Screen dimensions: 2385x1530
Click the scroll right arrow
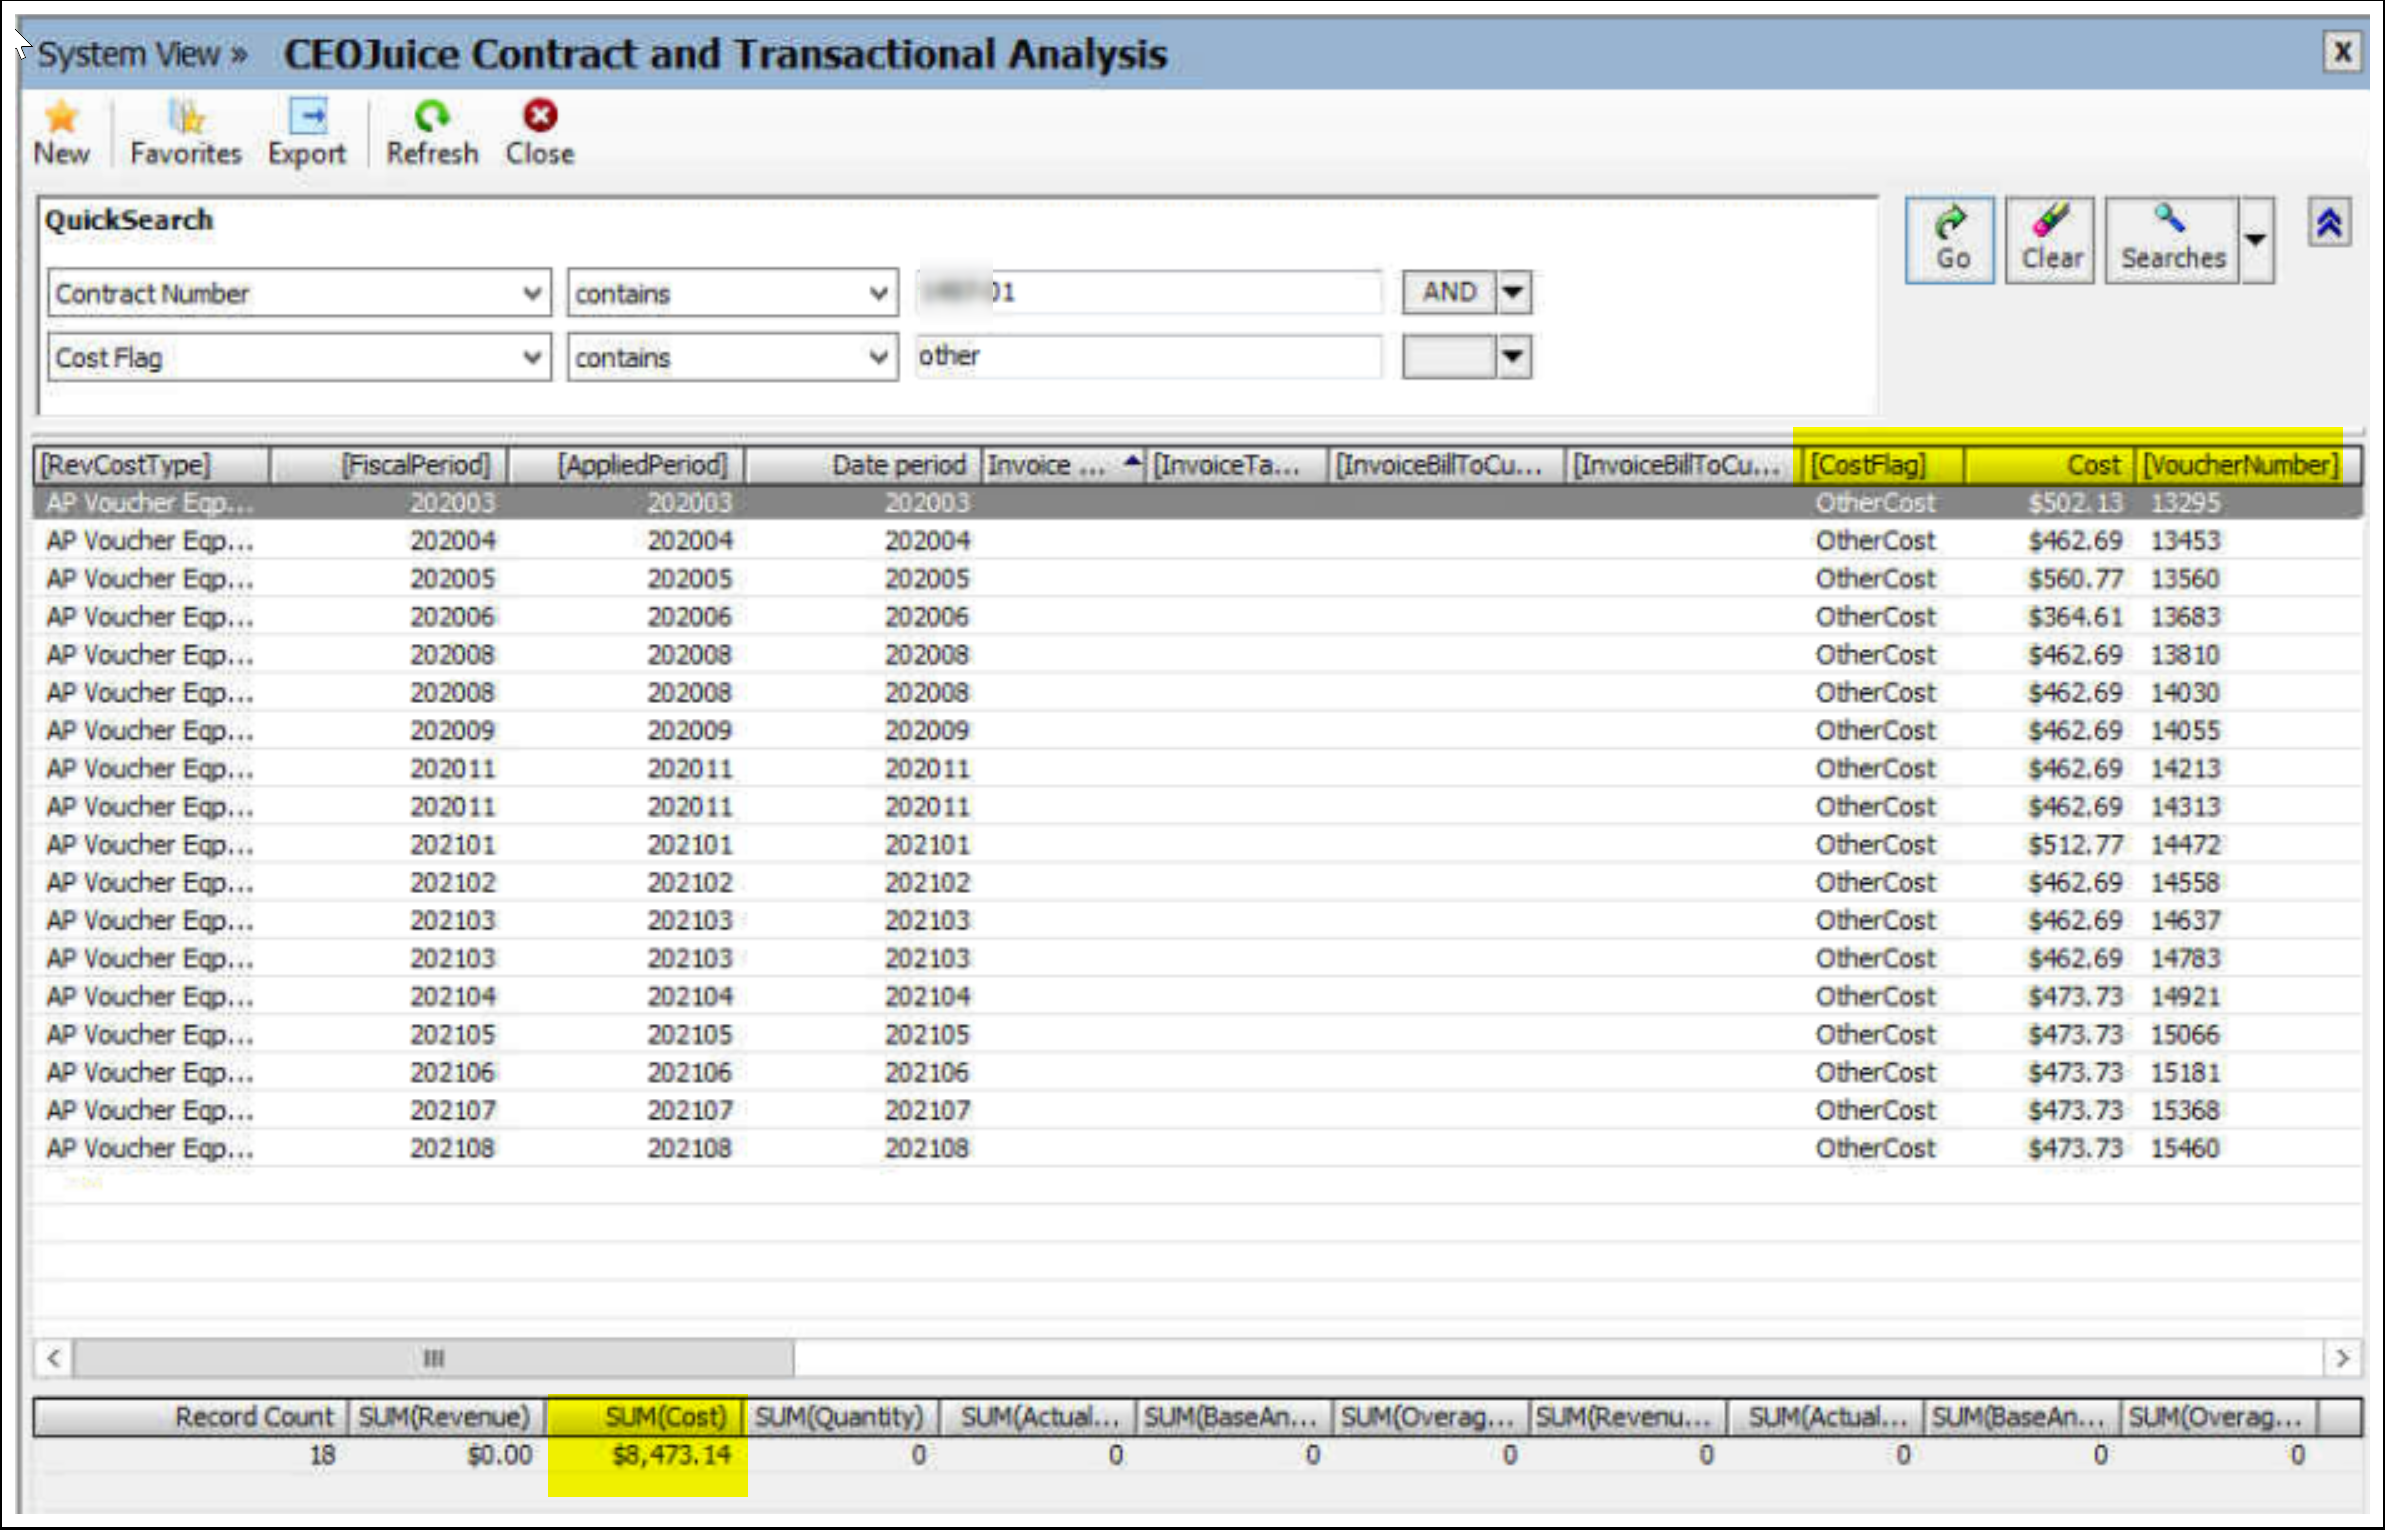point(2342,1358)
